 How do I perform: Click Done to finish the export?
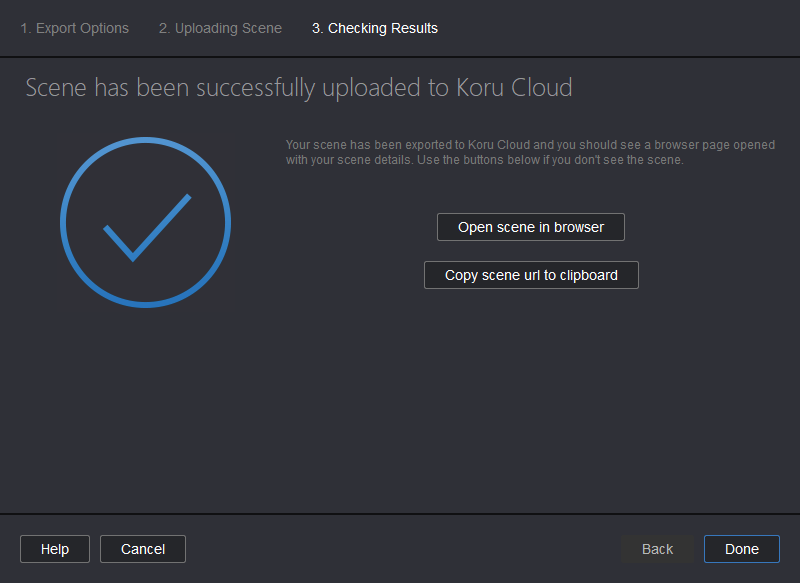pyautogui.click(x=741, y=549)
